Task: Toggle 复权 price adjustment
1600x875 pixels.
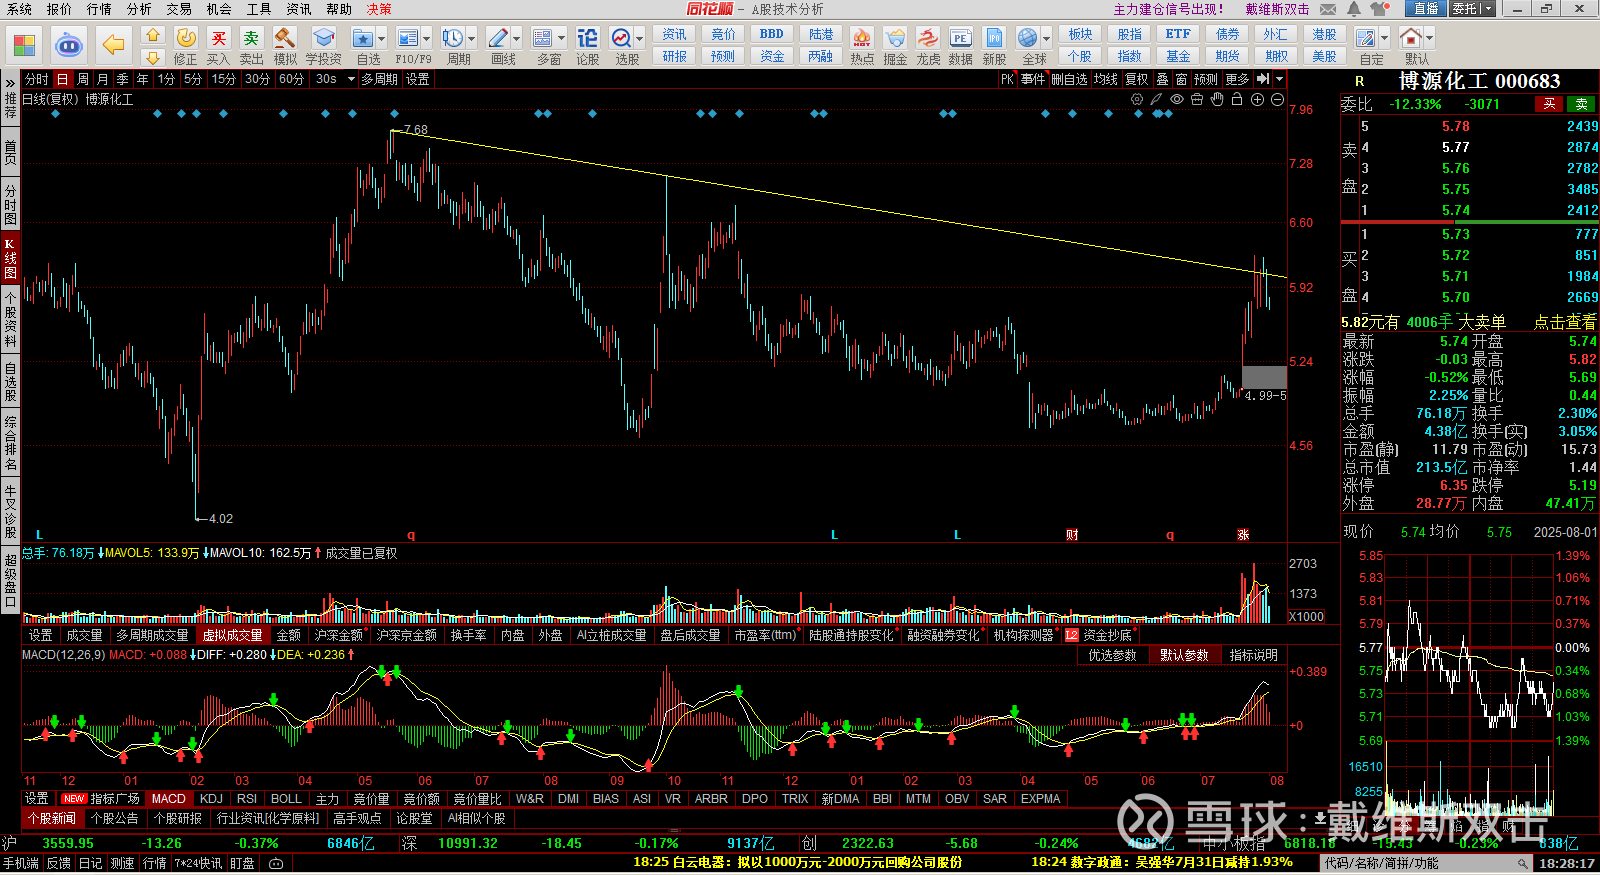Action: (1137, 79)
